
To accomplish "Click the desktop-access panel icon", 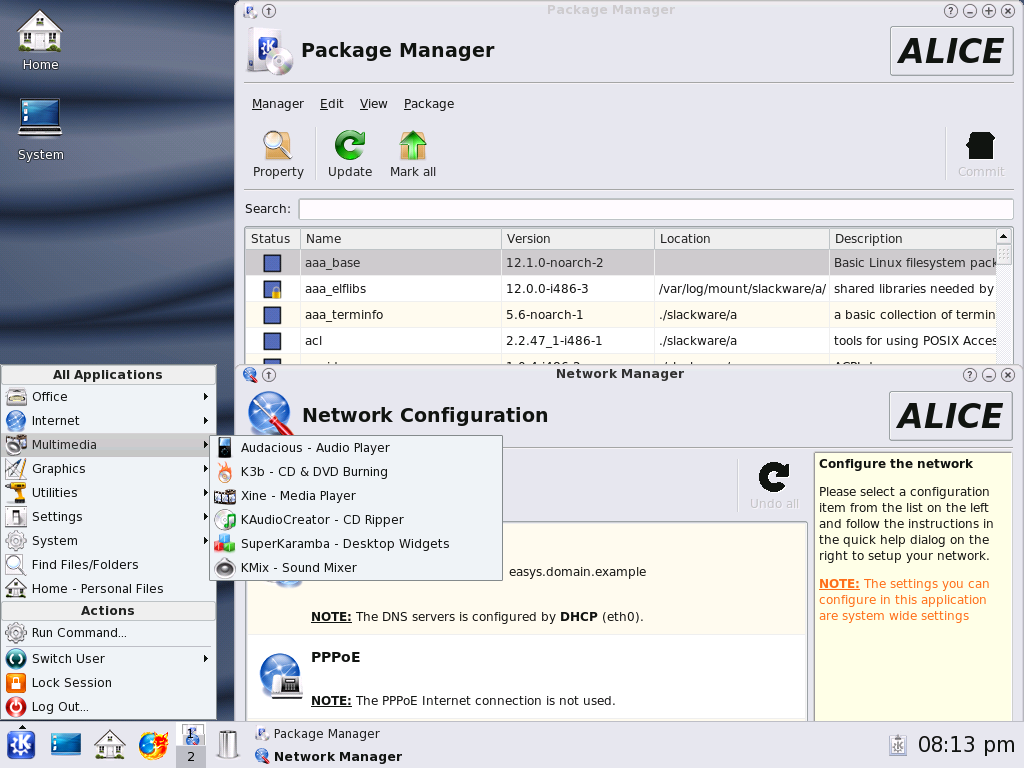I will point(66,744).
